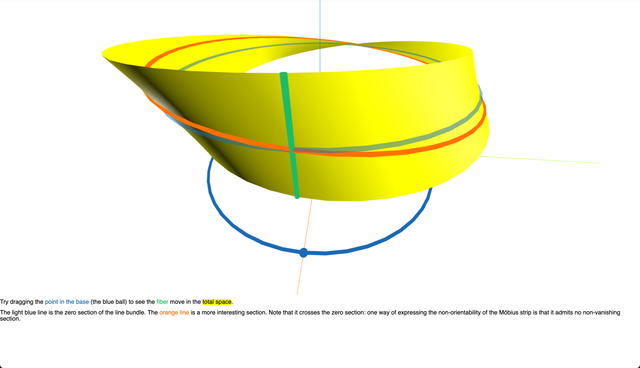Screen dimensions: 640x368
Task: Click the 'Try dragging the' instruction text
Action: coord(22,302)
